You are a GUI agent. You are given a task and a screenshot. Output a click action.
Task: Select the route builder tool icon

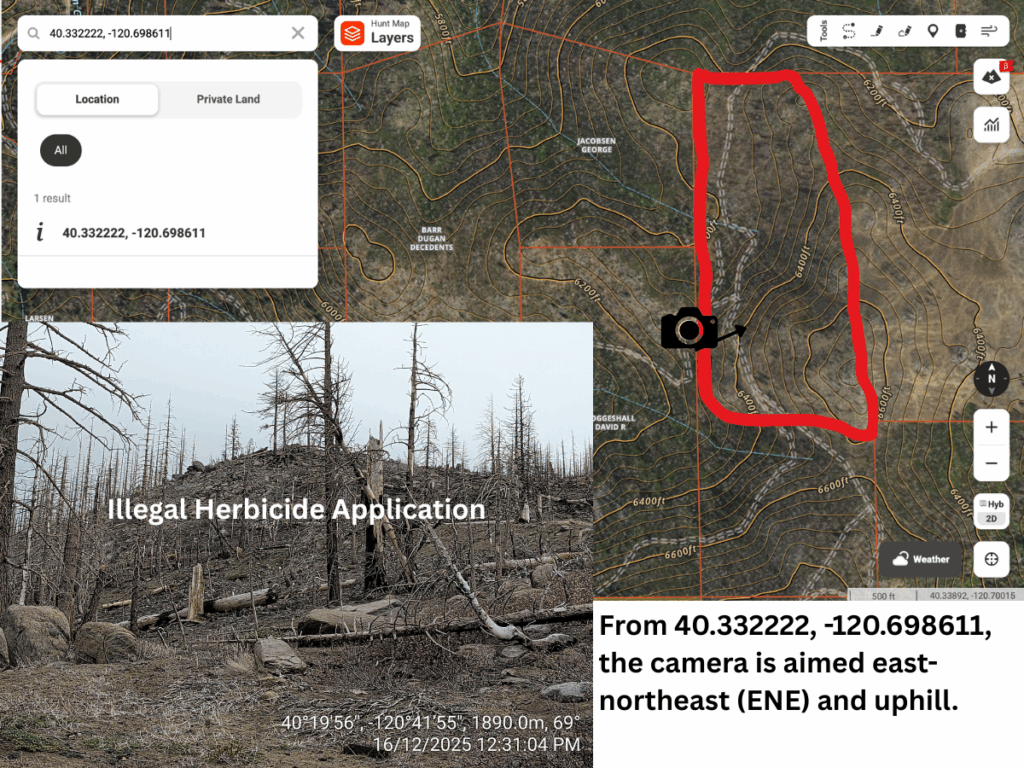(848, 31)
